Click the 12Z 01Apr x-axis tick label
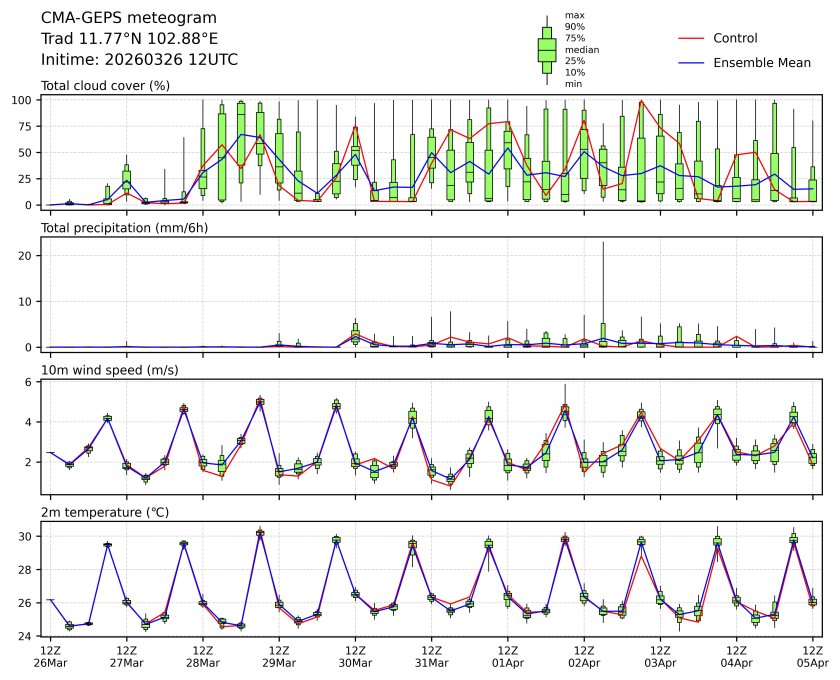The image size is (840, 680). click(508, 656)
